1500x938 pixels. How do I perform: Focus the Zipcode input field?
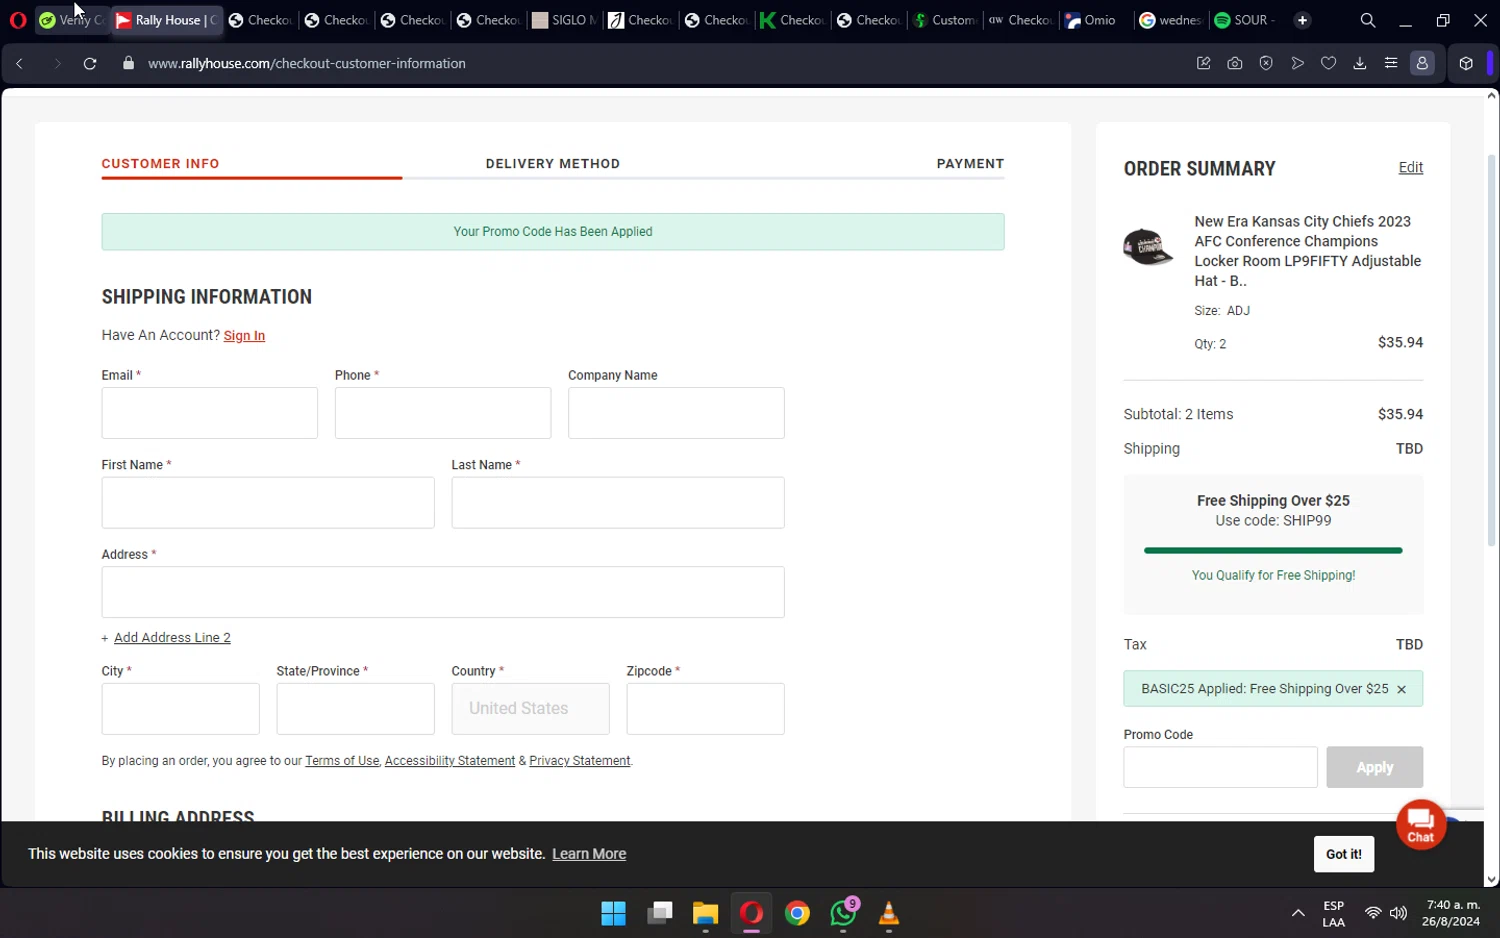click(706, 709)
